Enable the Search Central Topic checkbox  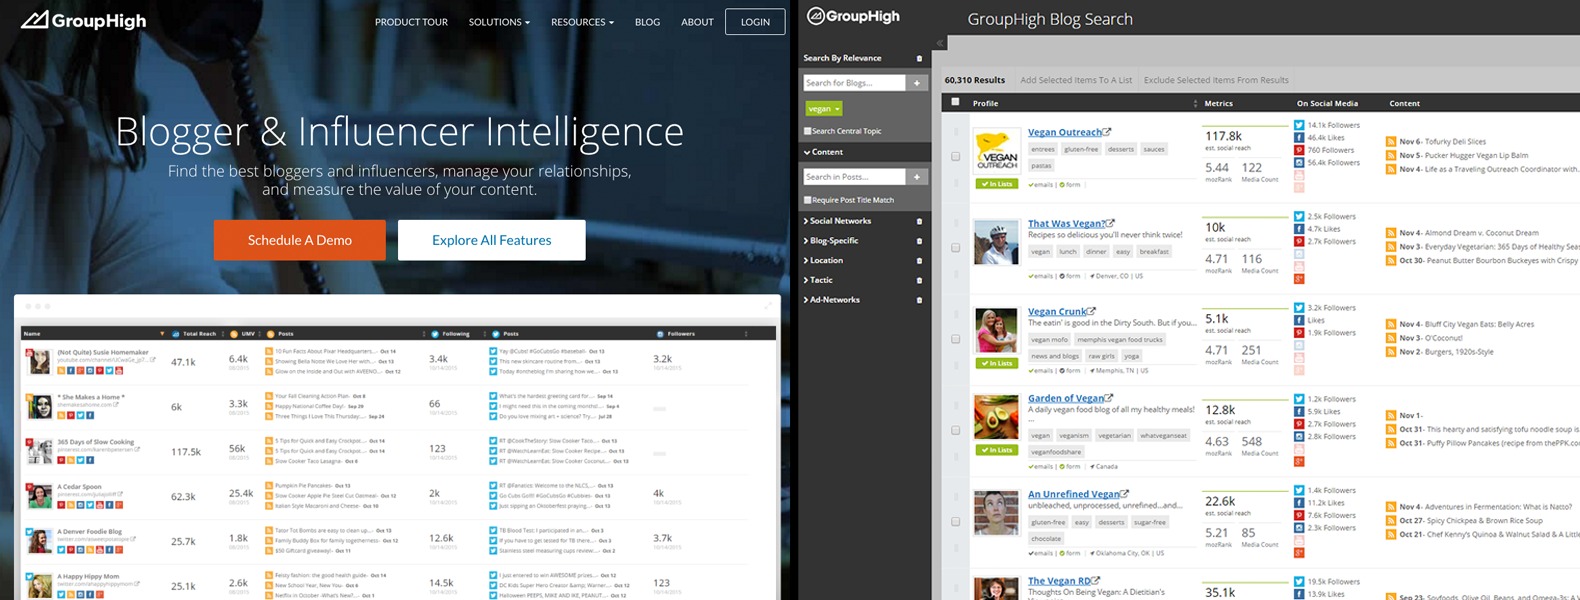[x=808, y=131]
